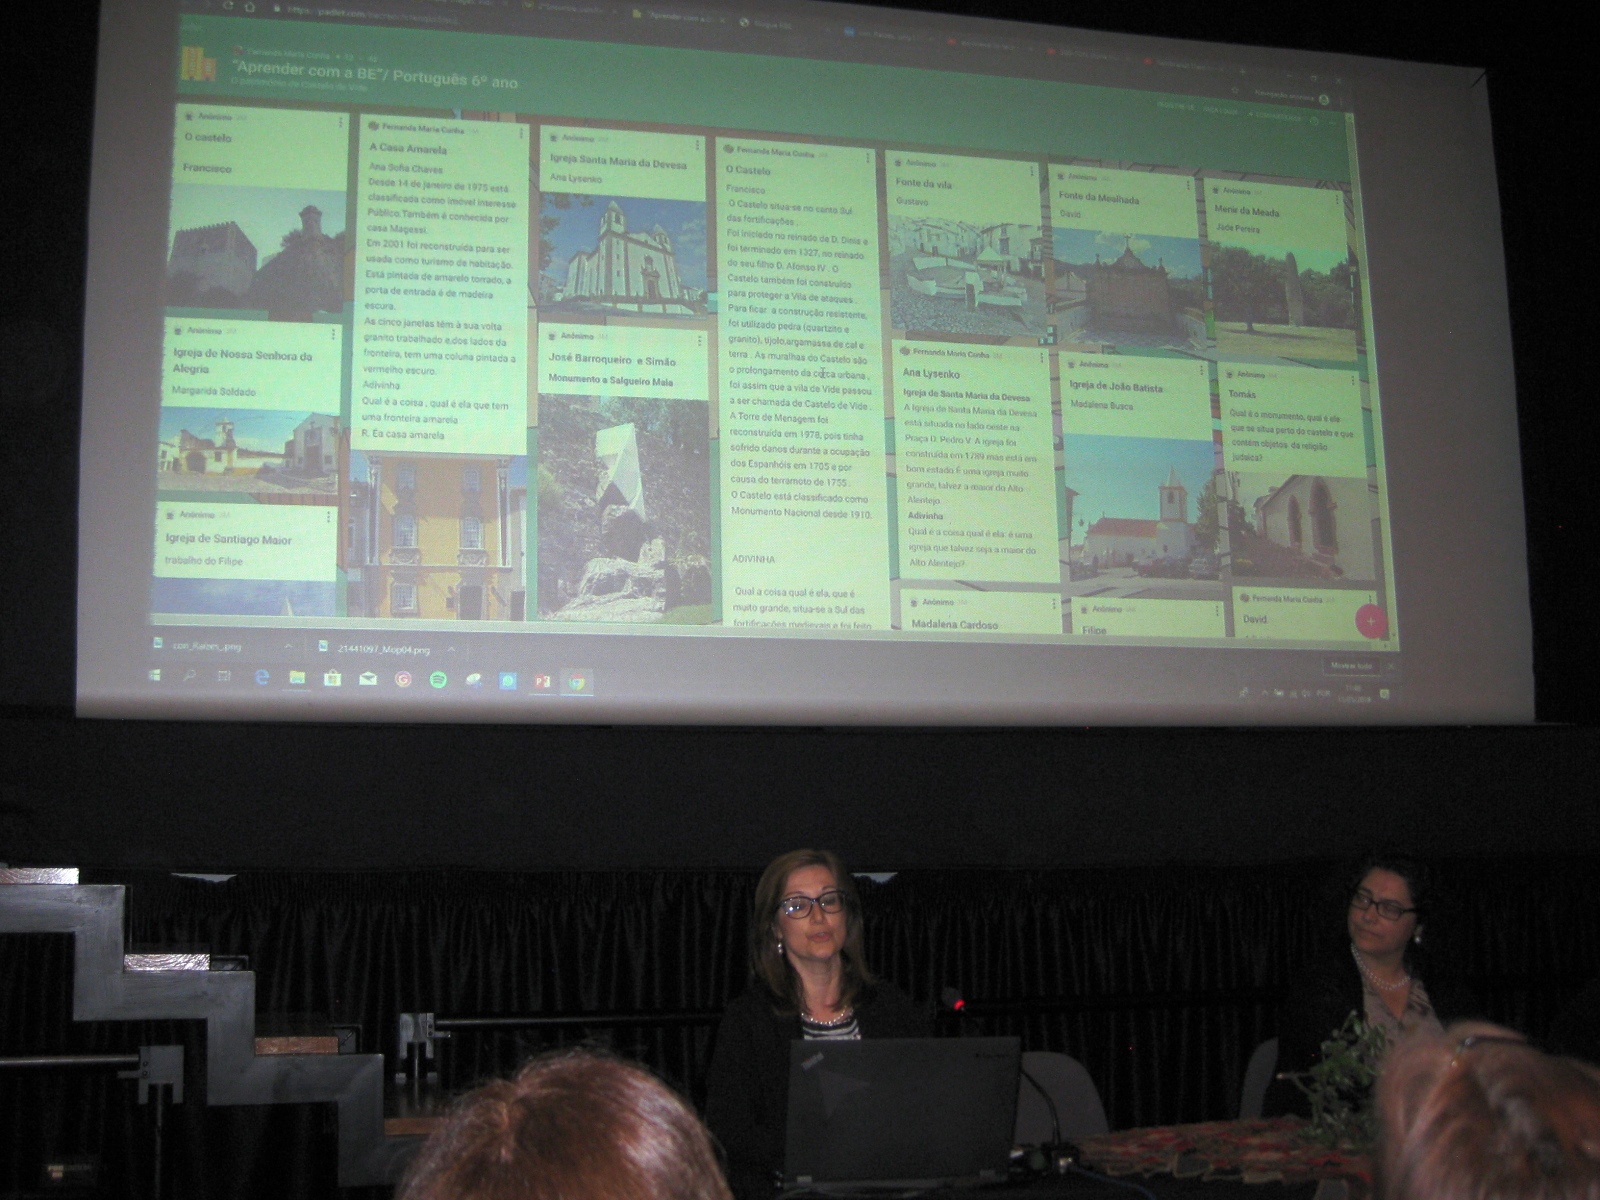
Task: Click the 'Igreja de João Batista' post title
Action: click(x=1116, y=386)
